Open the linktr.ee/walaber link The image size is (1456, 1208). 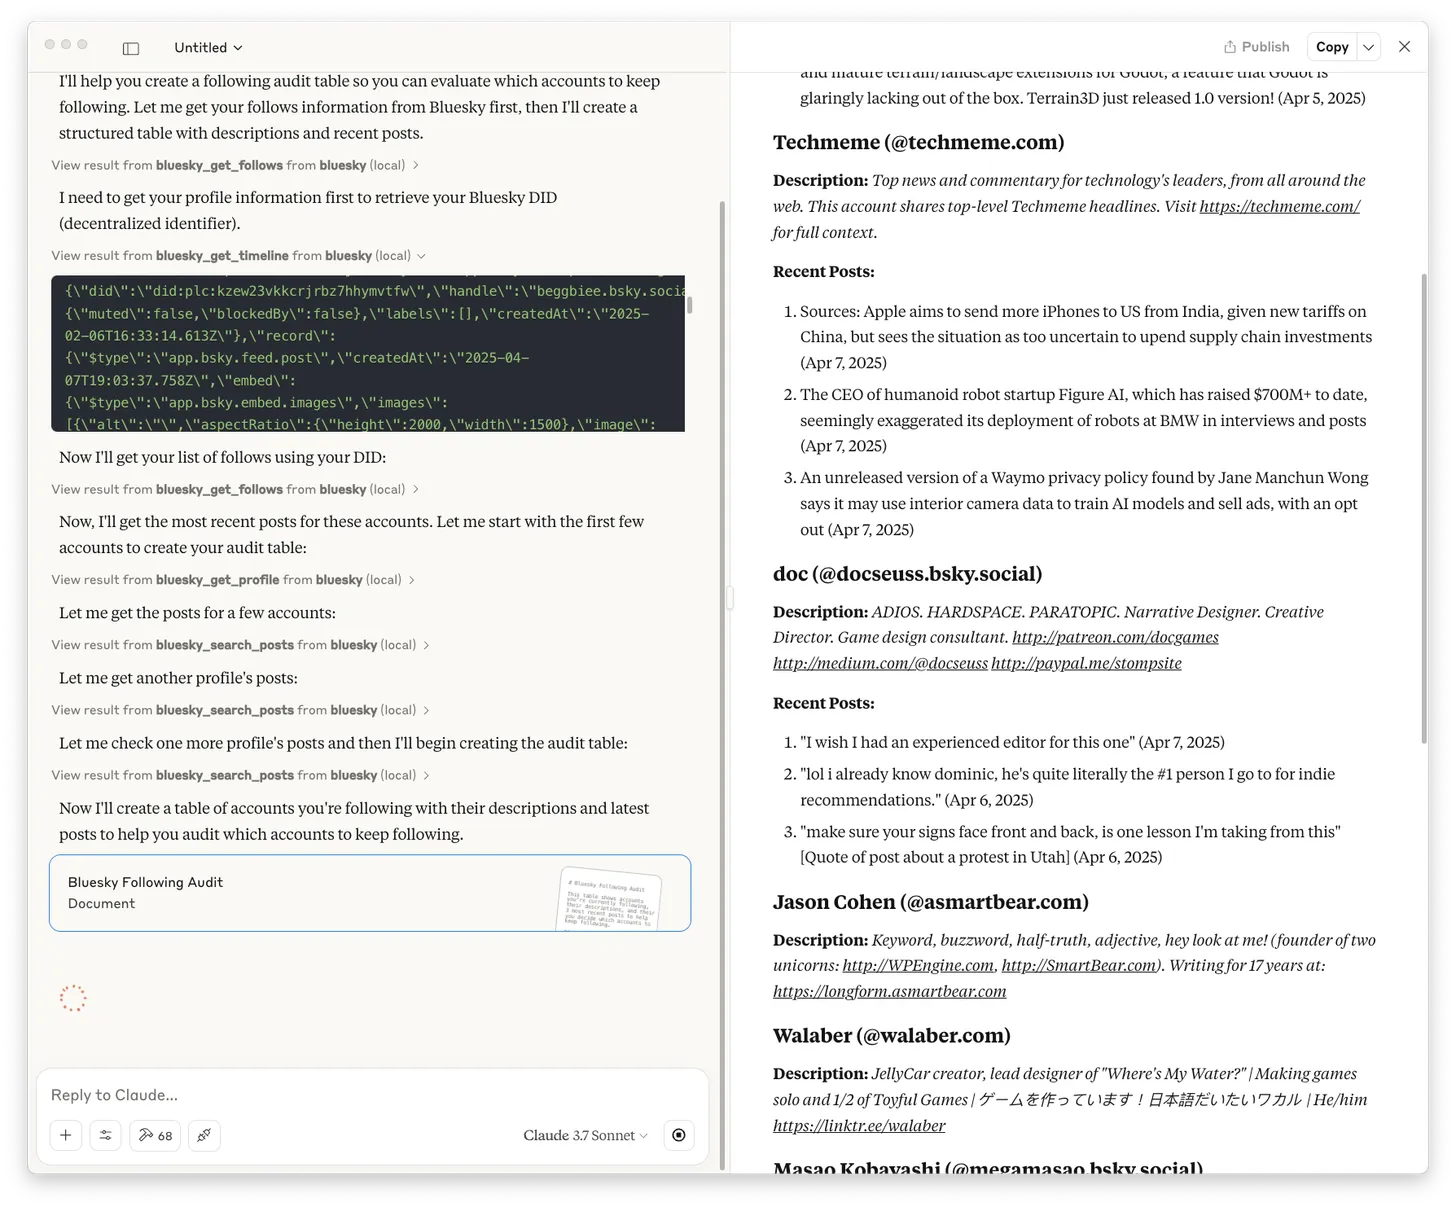(x=859, y=1125)
